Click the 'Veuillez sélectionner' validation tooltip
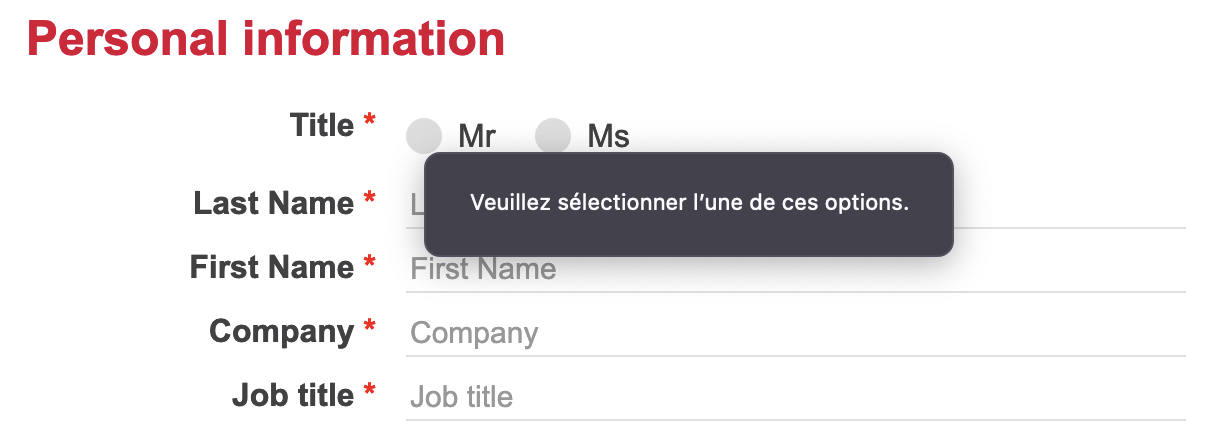 (x=688, y=203)
